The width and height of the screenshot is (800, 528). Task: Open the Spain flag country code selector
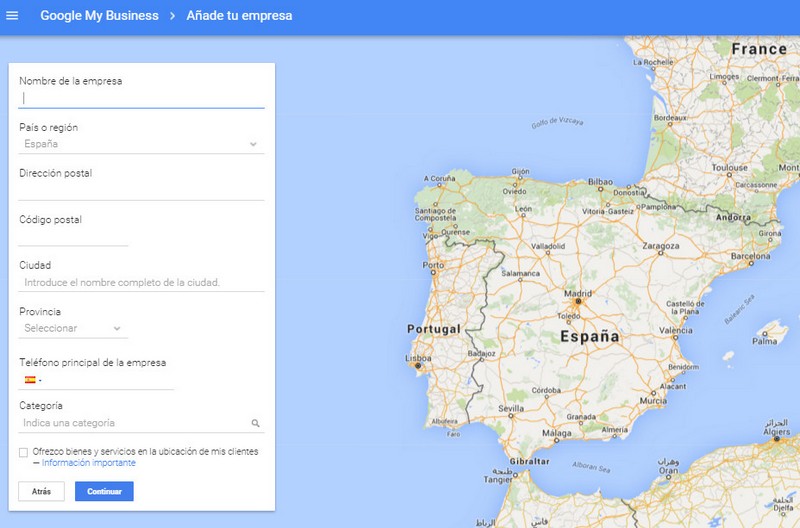(x=33, y=380)
